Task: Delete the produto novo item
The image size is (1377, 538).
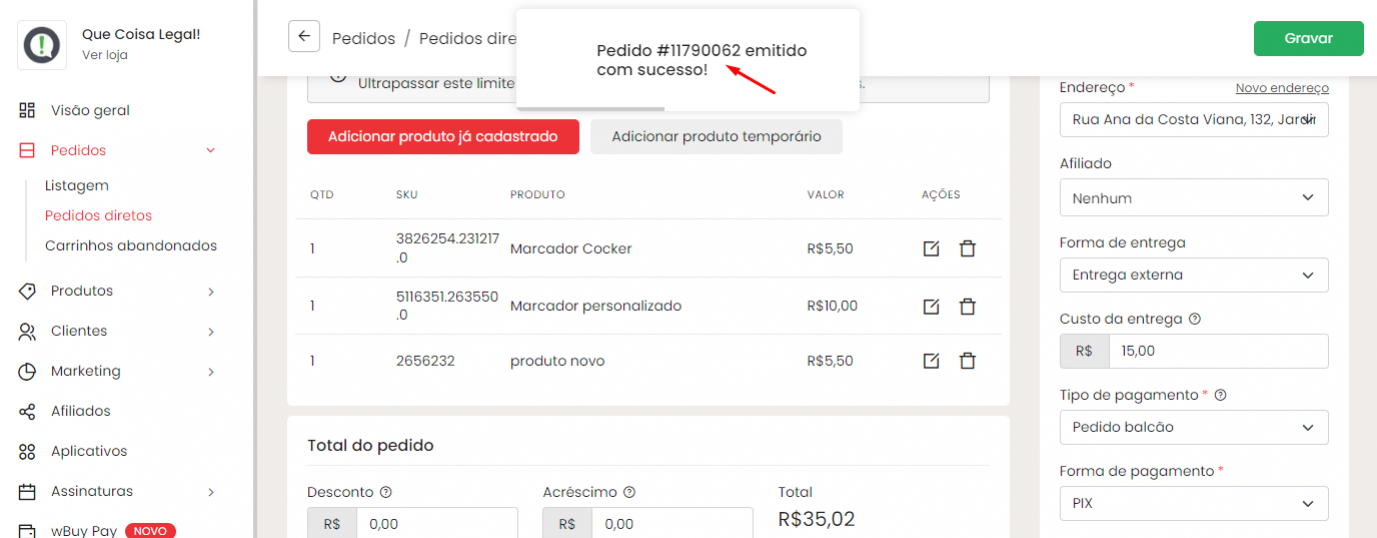Action: 967,361
